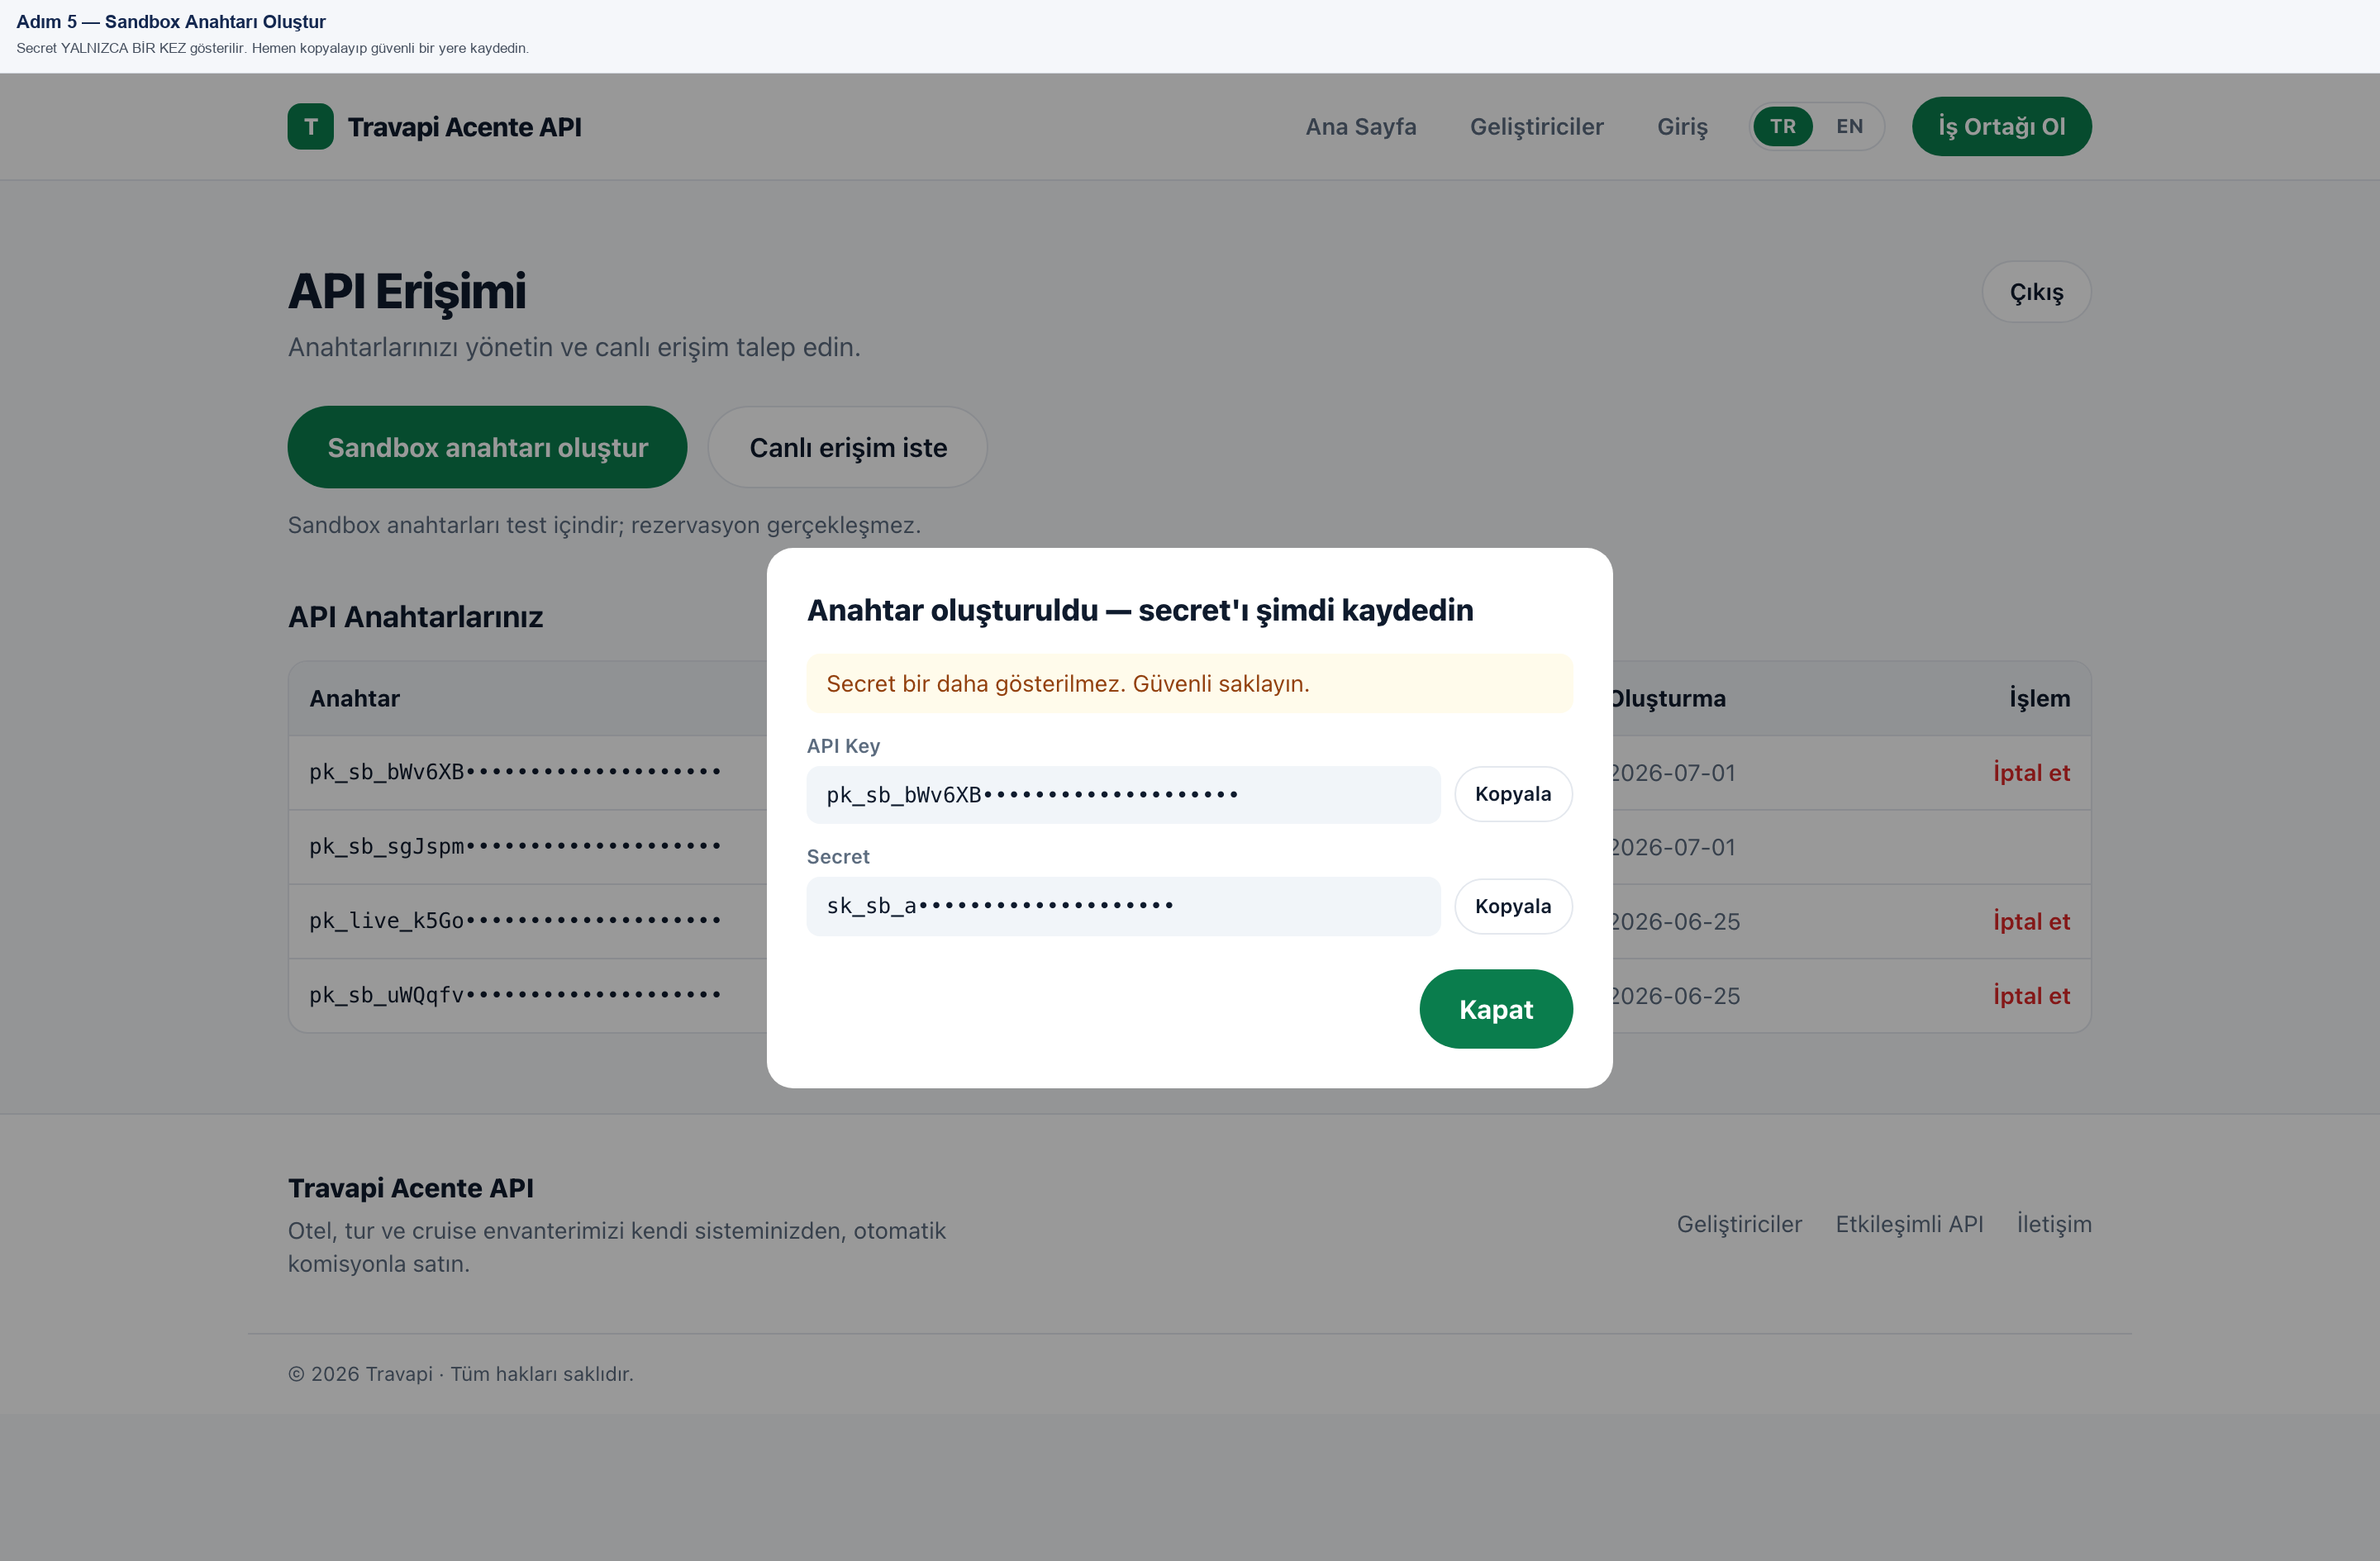The width and height of the screenshot is (2380, 1561).
Task: Select table row pk_live_k5Go key
Action: coord(515,920)
